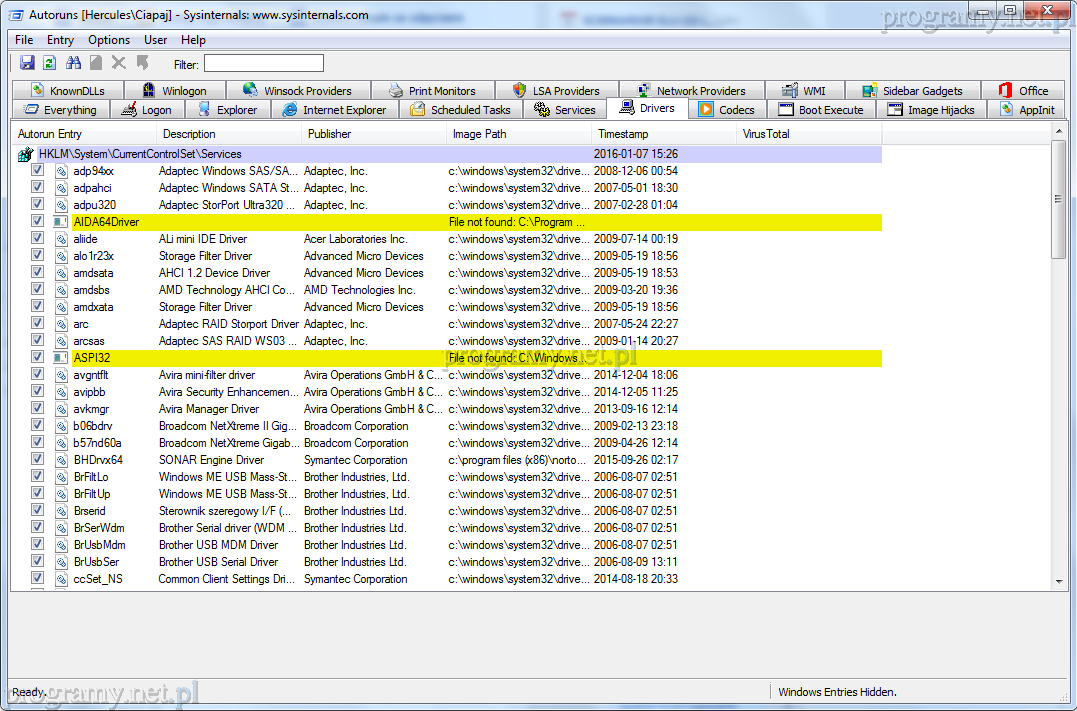Screen dimensions: 1077x711
Task: Switch to the Logon tab
Action: coord(146,110)
